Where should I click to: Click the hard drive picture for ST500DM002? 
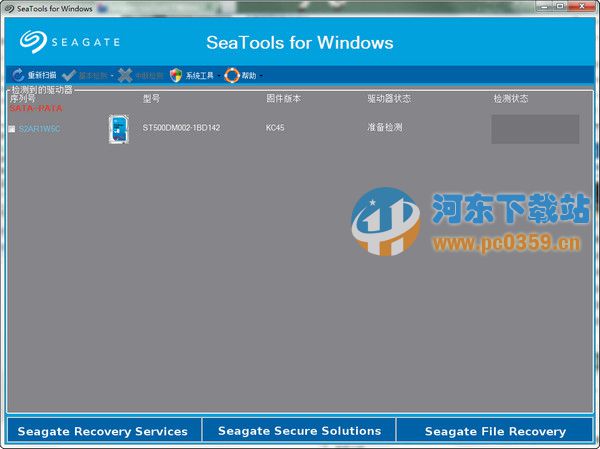point(119,129)
